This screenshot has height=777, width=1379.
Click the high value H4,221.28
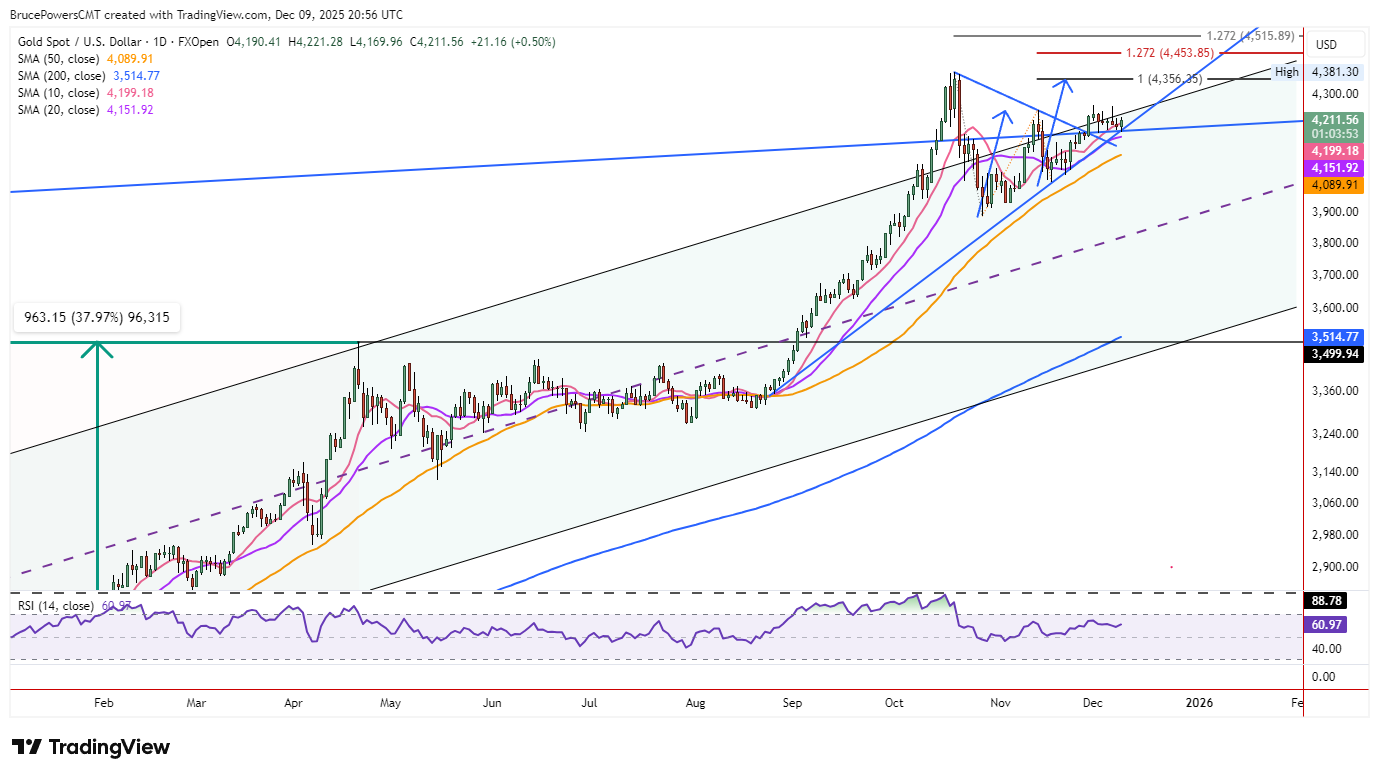(316, 42)
